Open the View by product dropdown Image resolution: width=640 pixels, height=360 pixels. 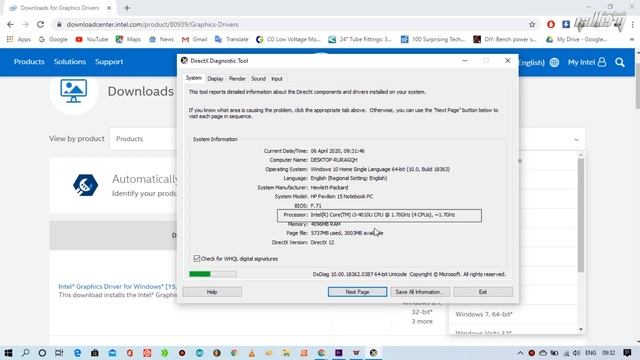click(143, 139)
